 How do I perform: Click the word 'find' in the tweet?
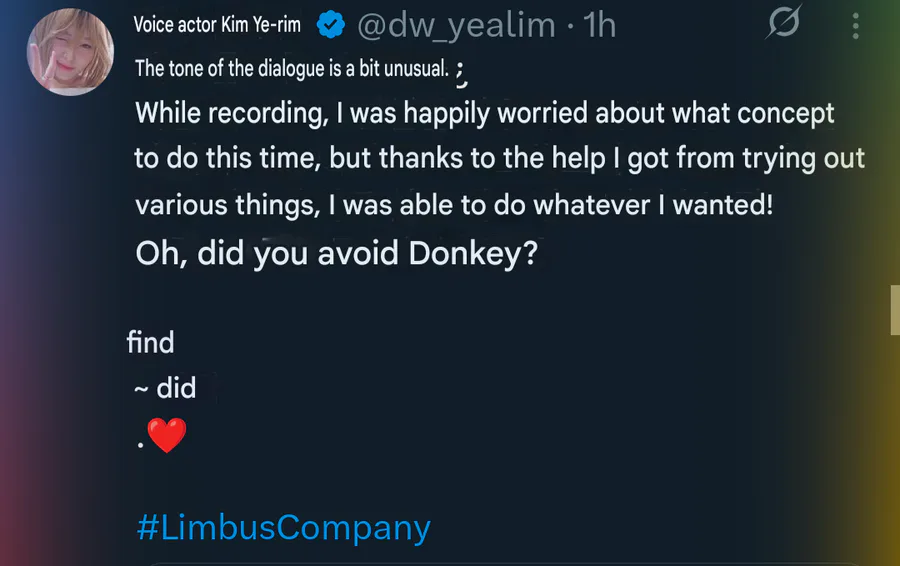click(151, 343)
